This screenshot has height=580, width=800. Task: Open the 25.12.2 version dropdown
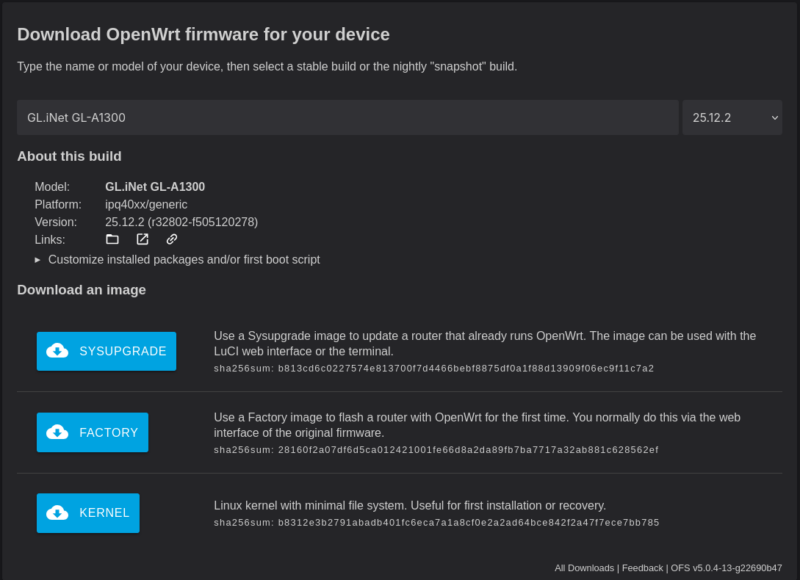click(x=734, y=117)
